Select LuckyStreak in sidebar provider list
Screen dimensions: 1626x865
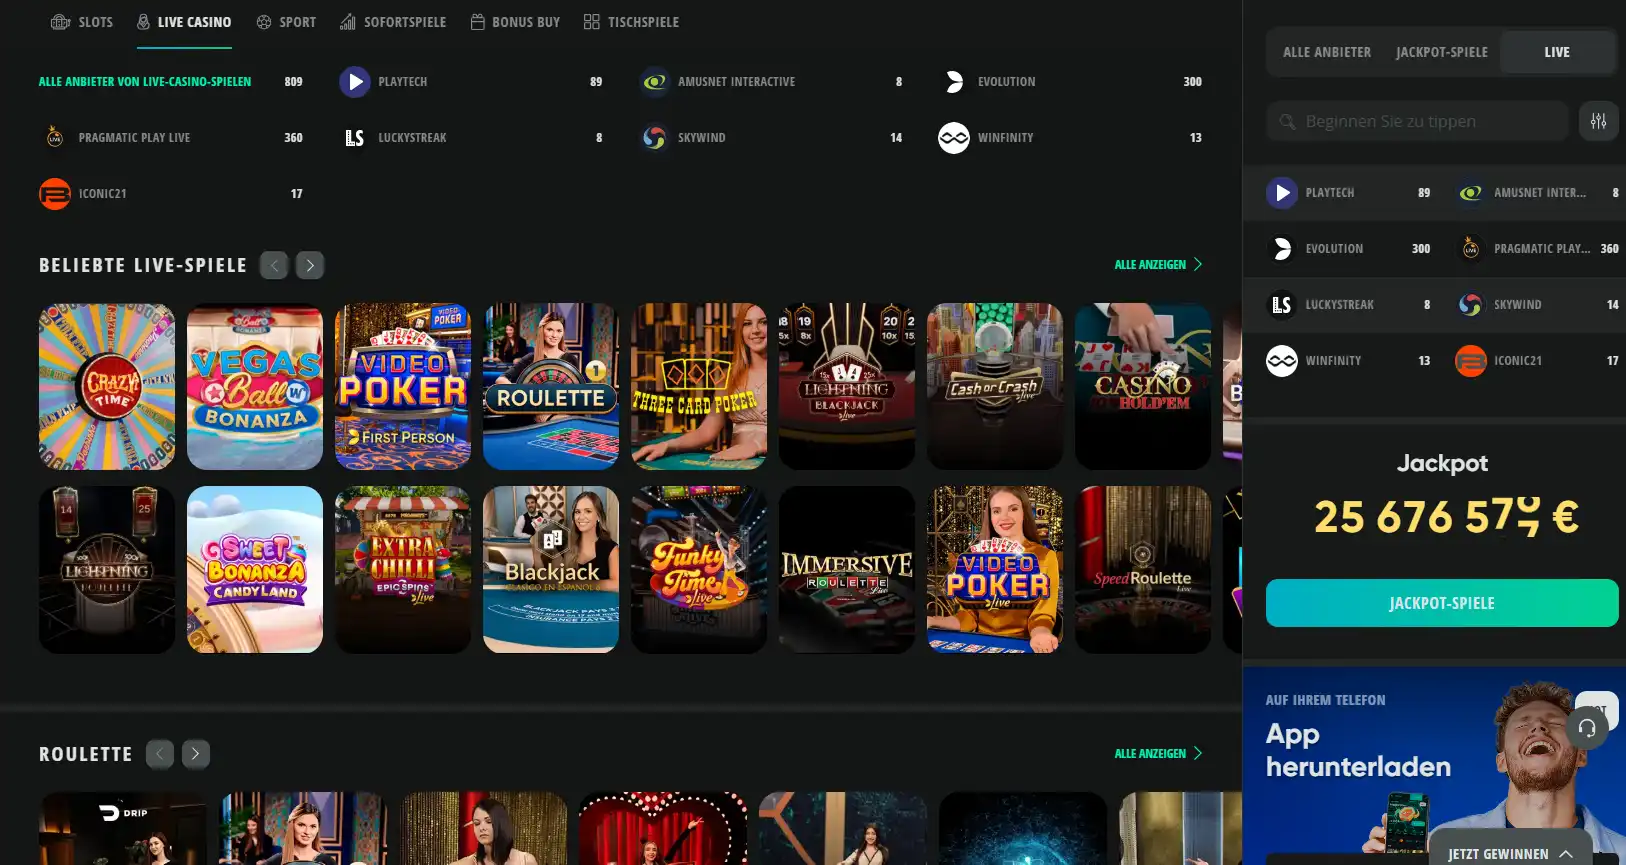(1349, 305)
